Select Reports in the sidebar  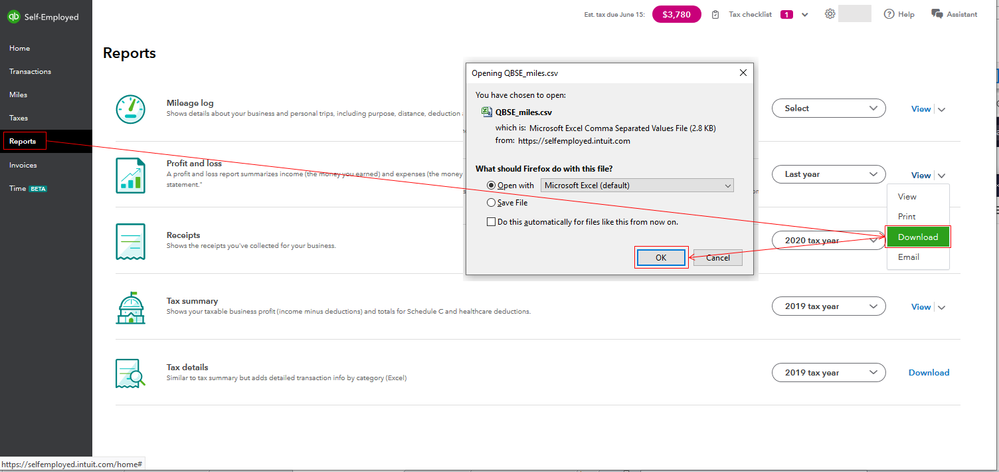[x=23, y=141]
